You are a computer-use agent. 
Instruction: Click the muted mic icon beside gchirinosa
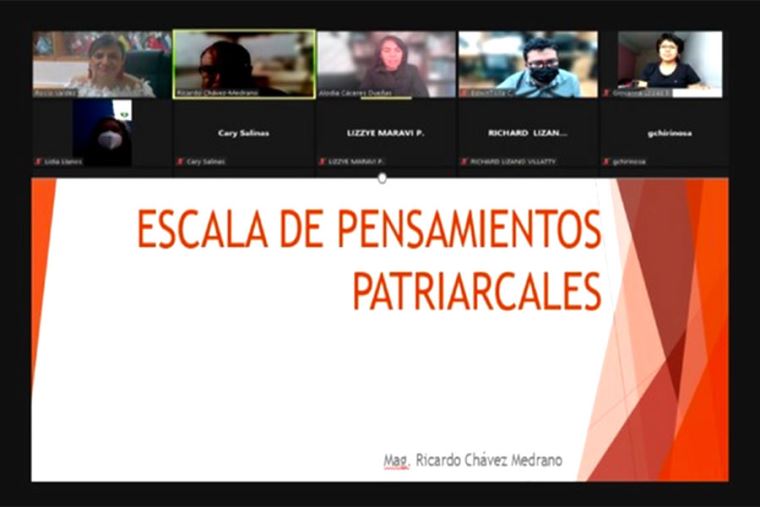click(606, 161)
